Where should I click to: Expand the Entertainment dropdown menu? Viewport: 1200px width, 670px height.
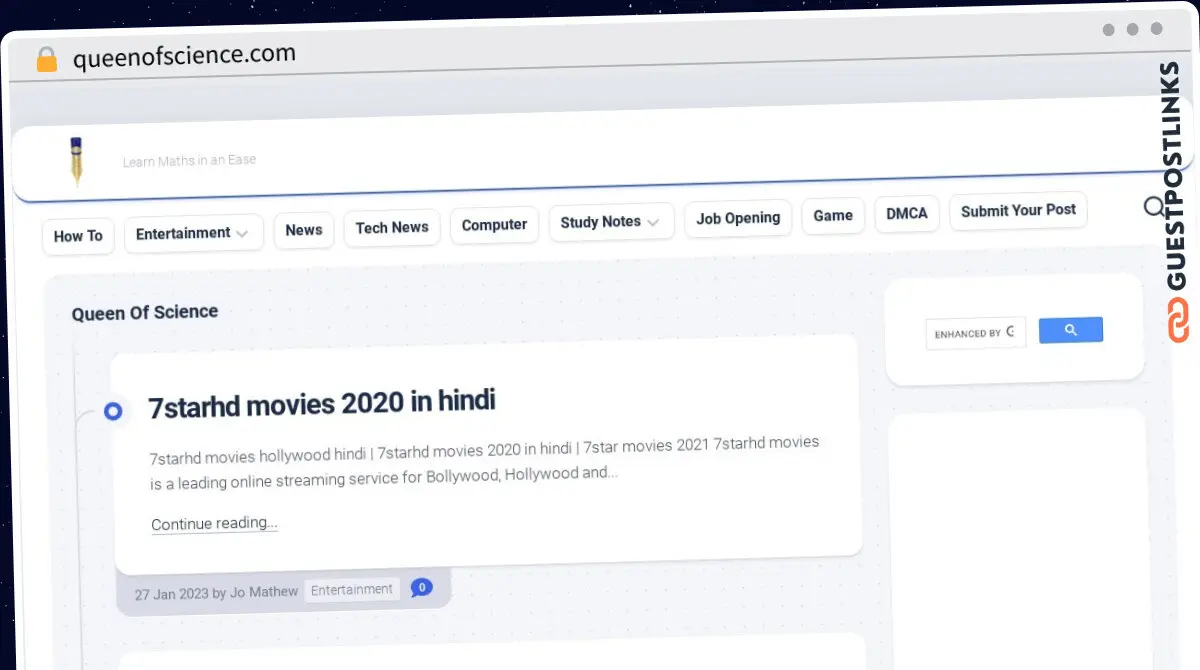193,233
